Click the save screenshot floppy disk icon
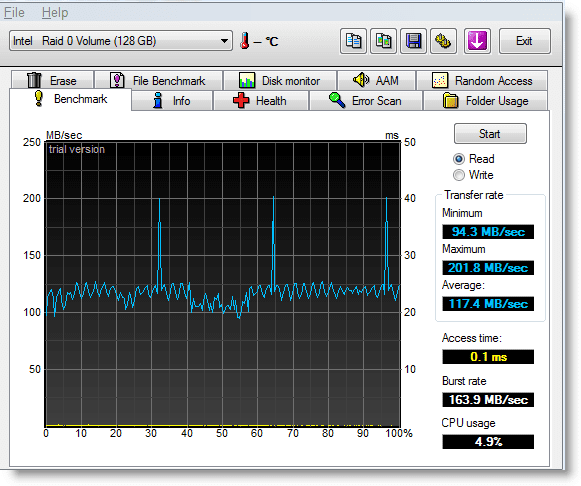The width and height of the screenshot is (581, 486). (414, 41)
